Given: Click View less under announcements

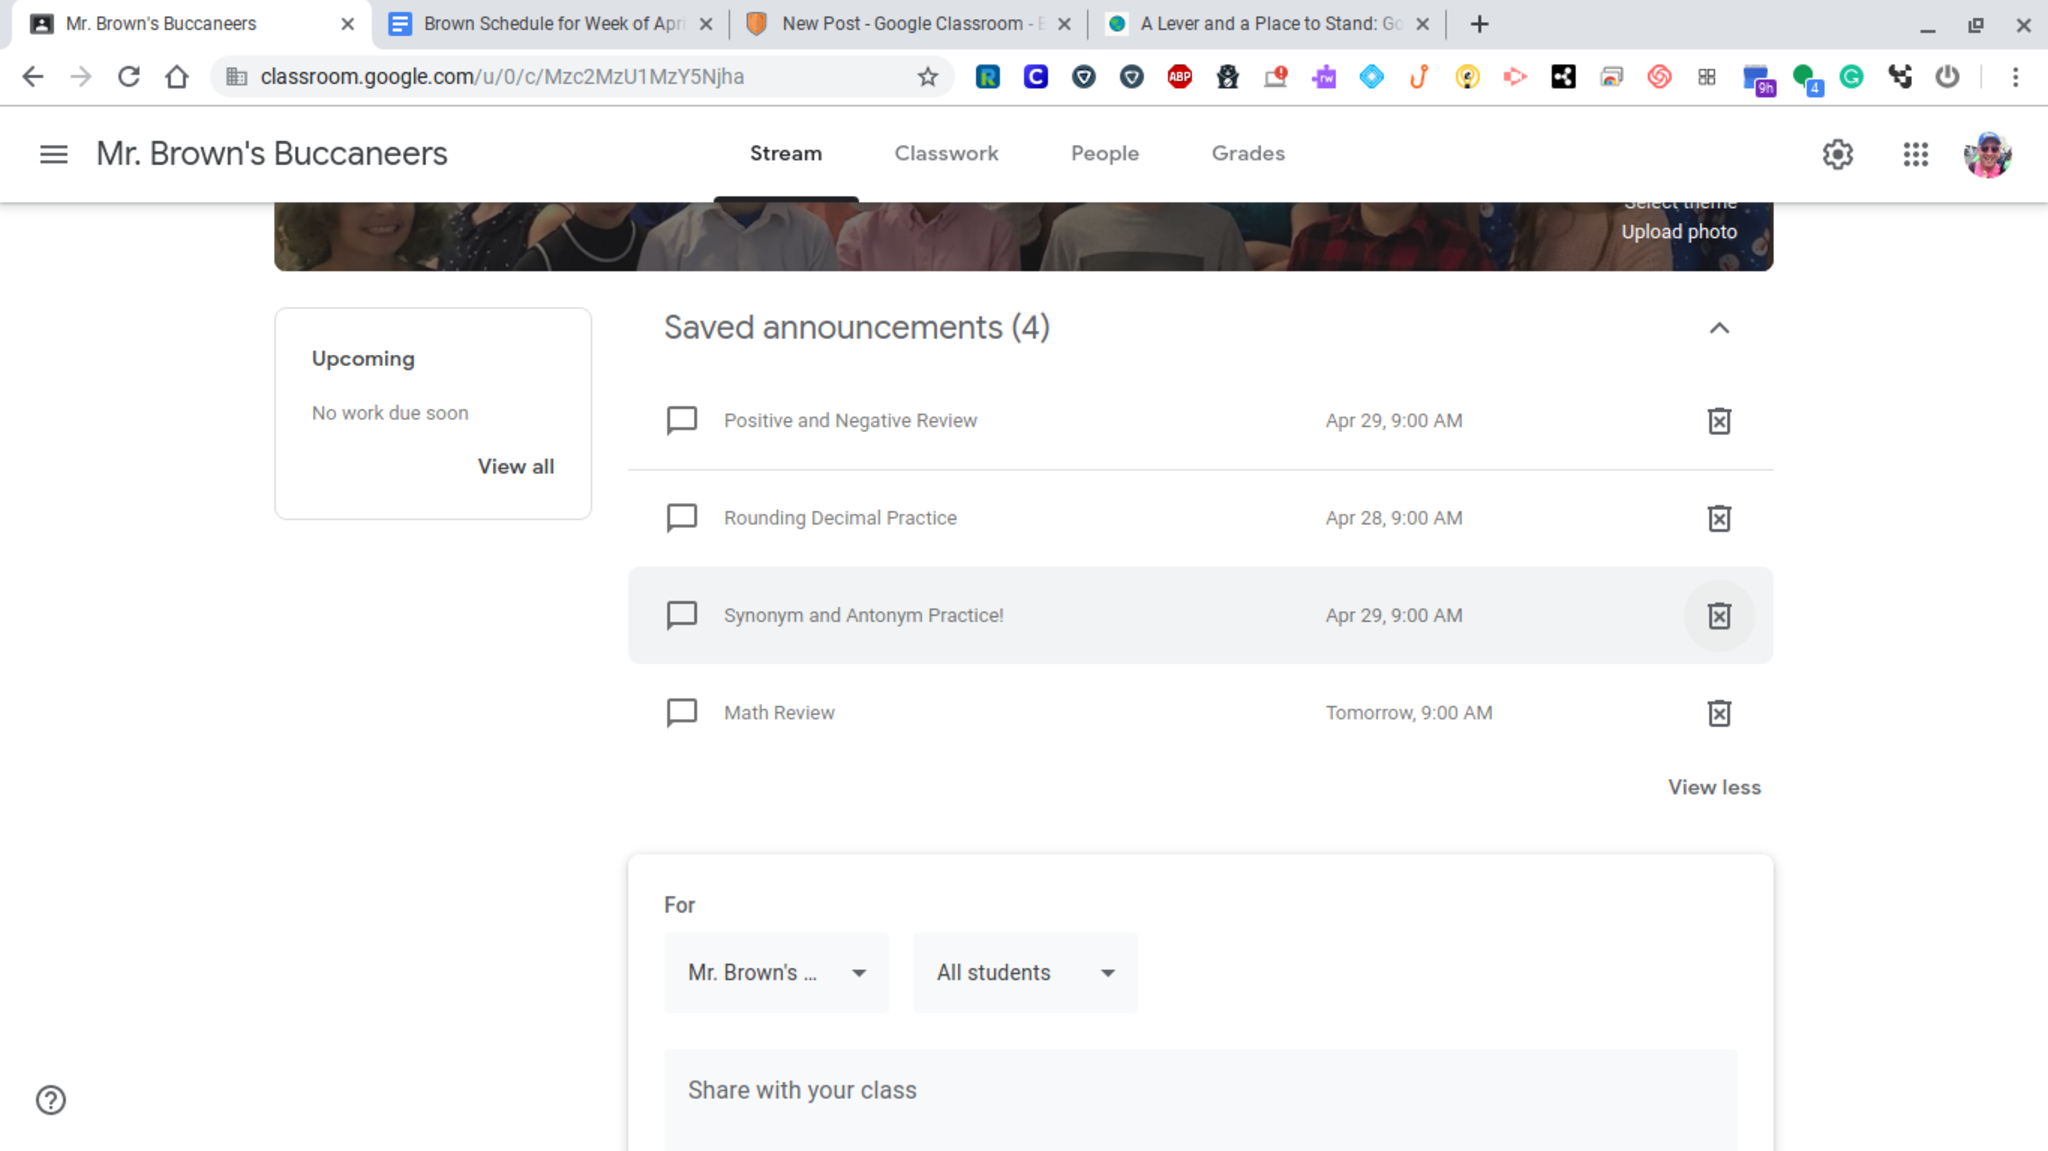Looking at the screenshot, I should (1713, 788).
